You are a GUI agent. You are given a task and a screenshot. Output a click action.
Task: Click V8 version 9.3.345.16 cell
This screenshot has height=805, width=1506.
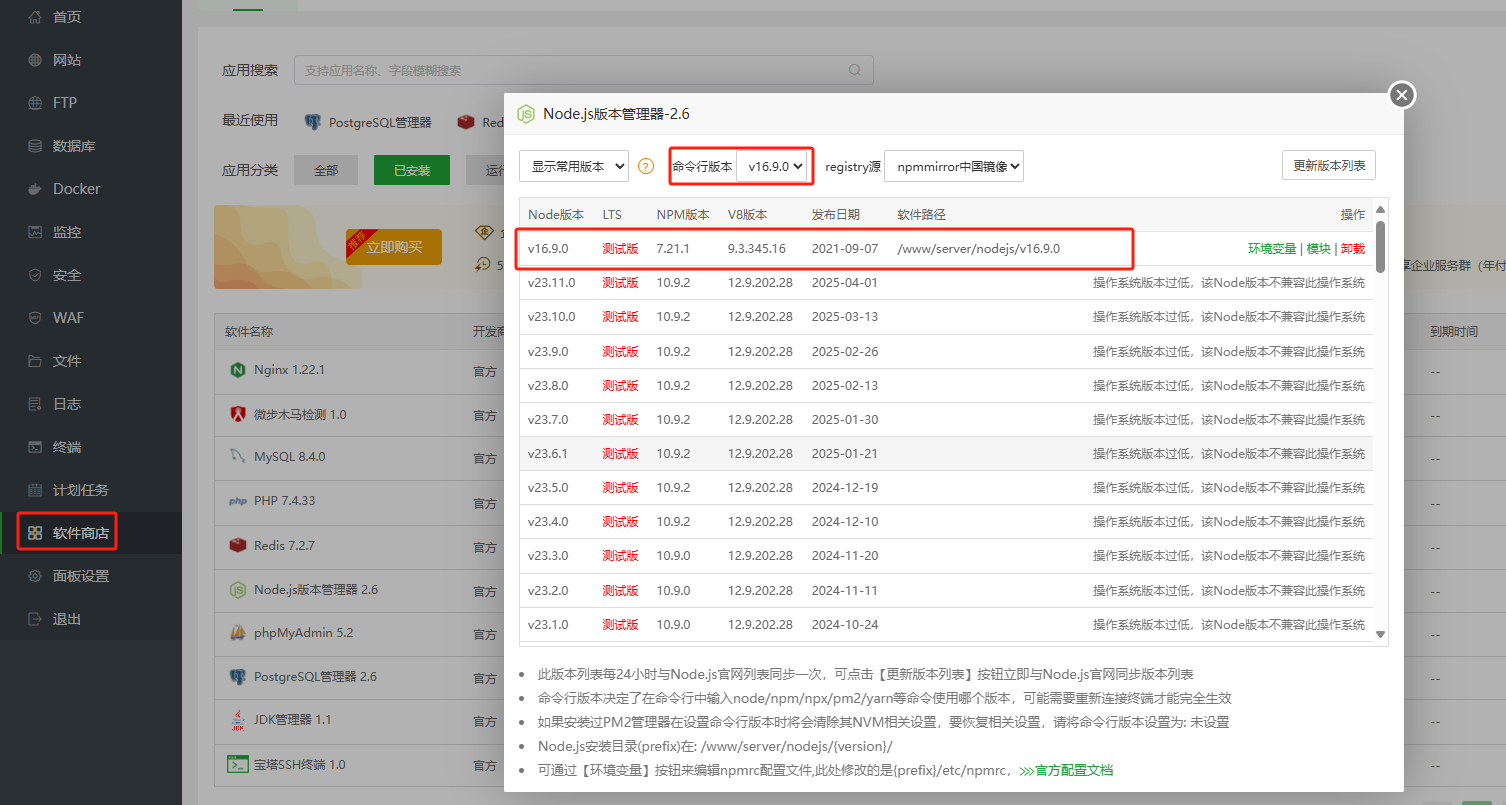(757, 249)
